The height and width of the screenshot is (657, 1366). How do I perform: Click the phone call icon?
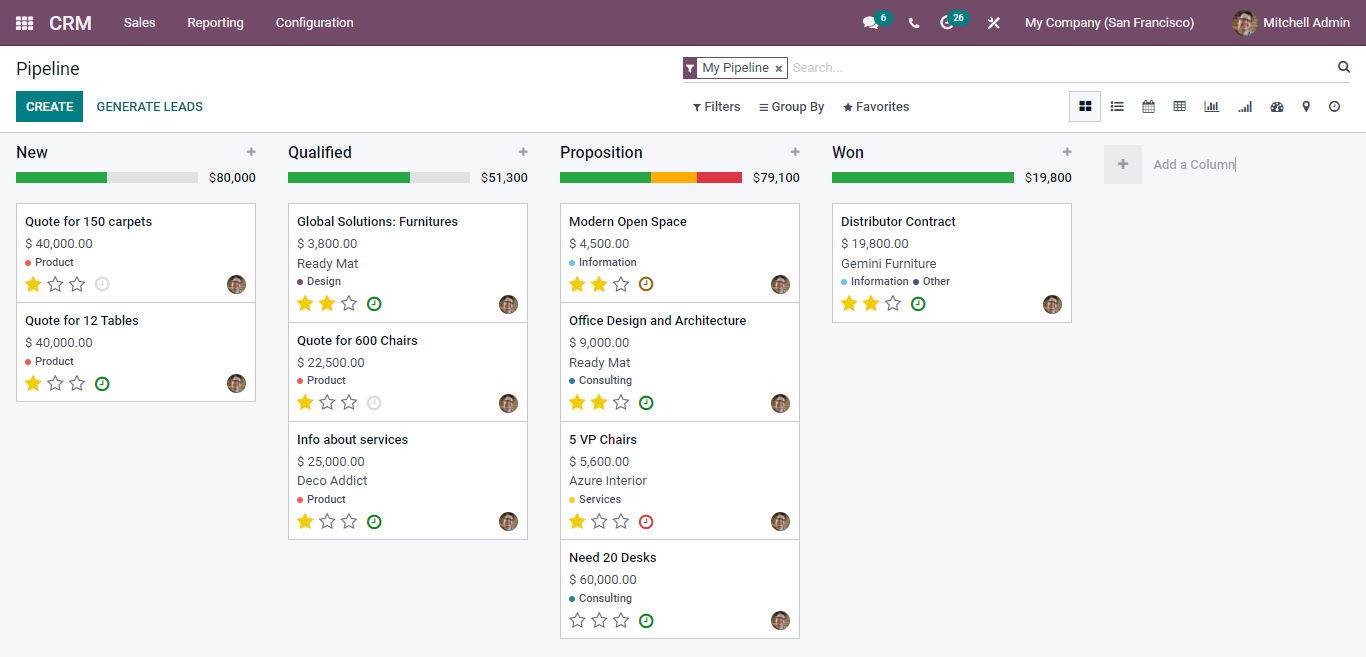pos(914,23)
